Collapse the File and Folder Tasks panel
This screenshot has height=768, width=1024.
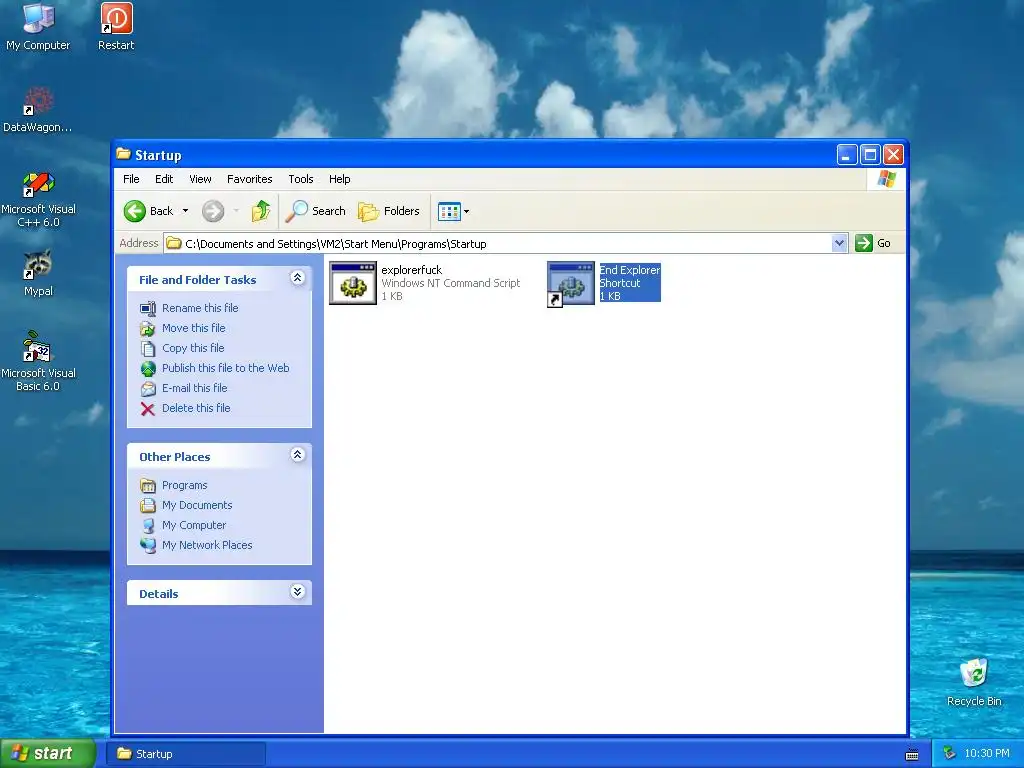(297, 278)
